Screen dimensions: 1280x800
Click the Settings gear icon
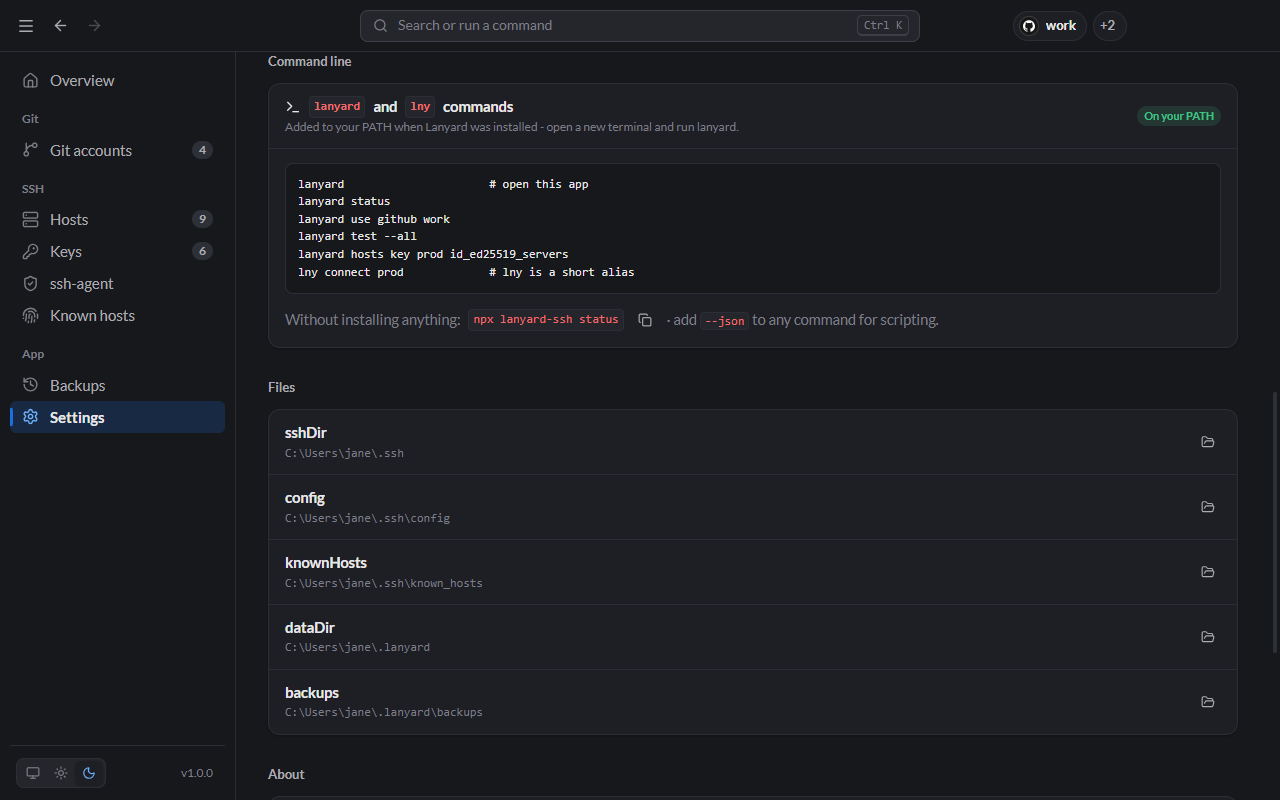click(31, 417)
